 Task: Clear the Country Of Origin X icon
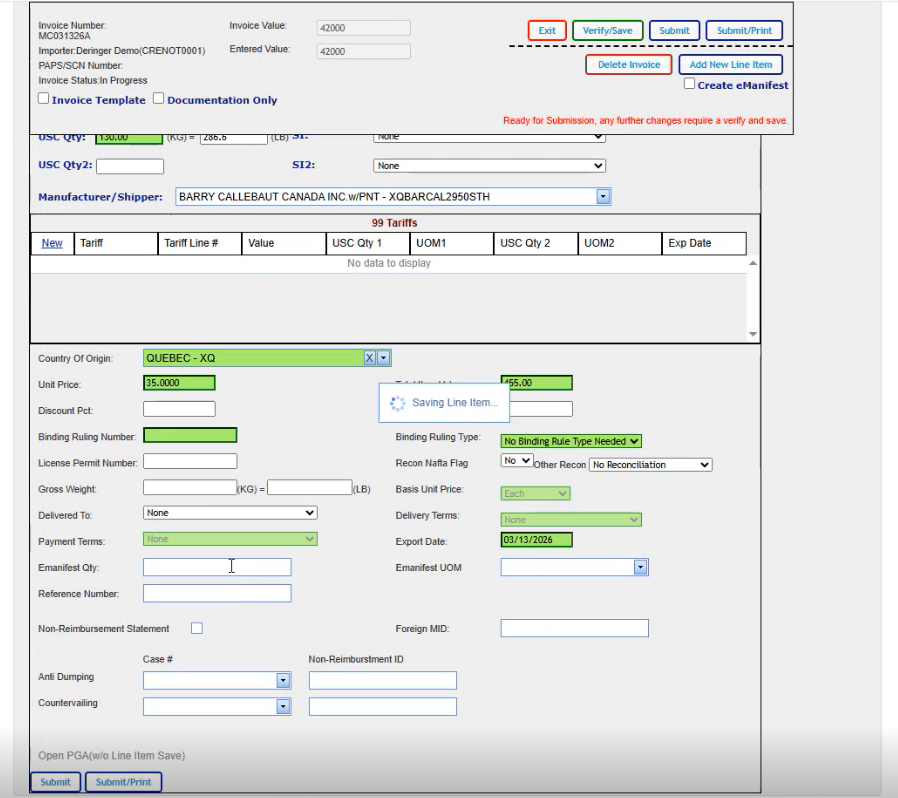[369, 358]
